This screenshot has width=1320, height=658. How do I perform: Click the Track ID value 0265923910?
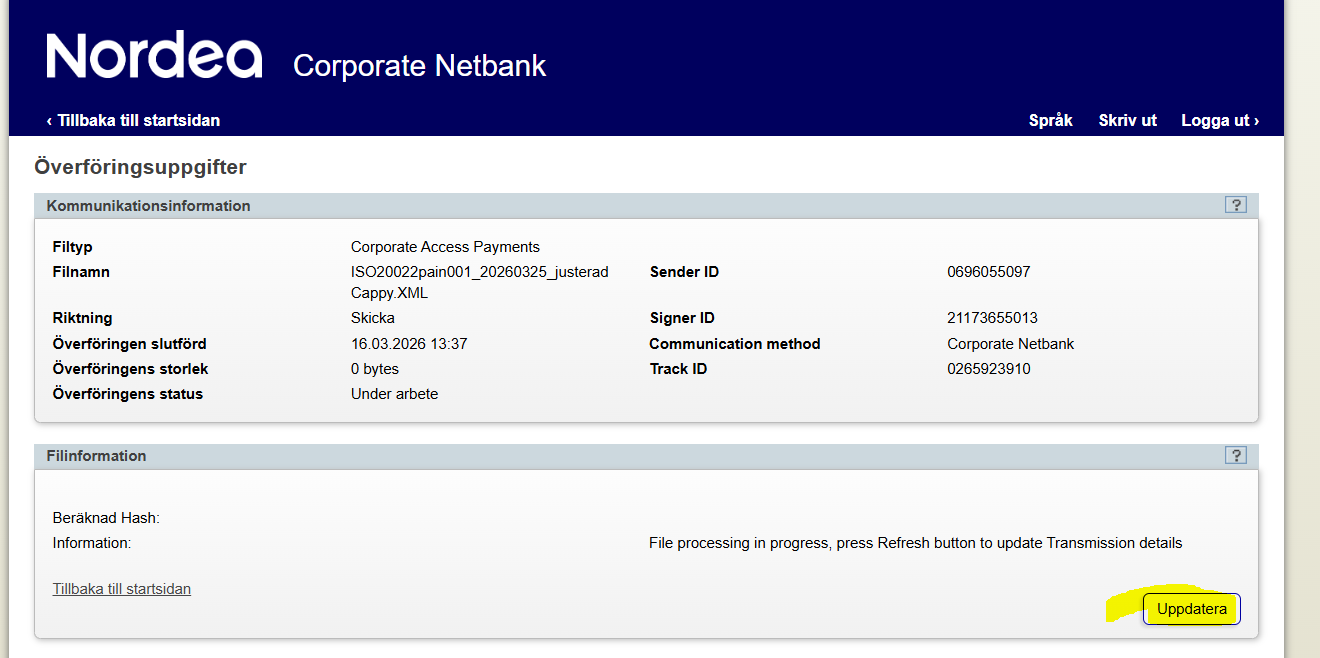pos(988,369)
